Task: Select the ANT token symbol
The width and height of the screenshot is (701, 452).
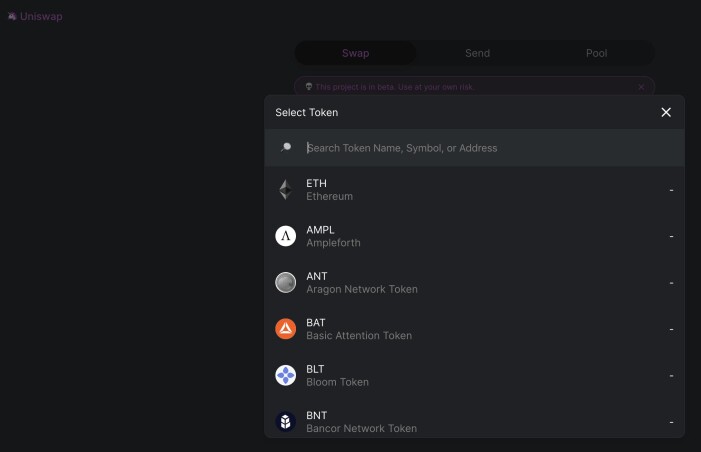Action: point(317,276)
